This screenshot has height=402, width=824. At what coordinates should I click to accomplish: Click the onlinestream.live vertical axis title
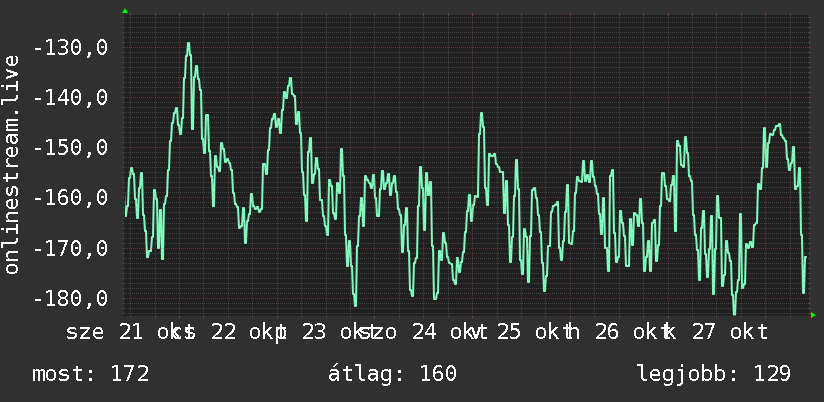[x=11, y=163]
